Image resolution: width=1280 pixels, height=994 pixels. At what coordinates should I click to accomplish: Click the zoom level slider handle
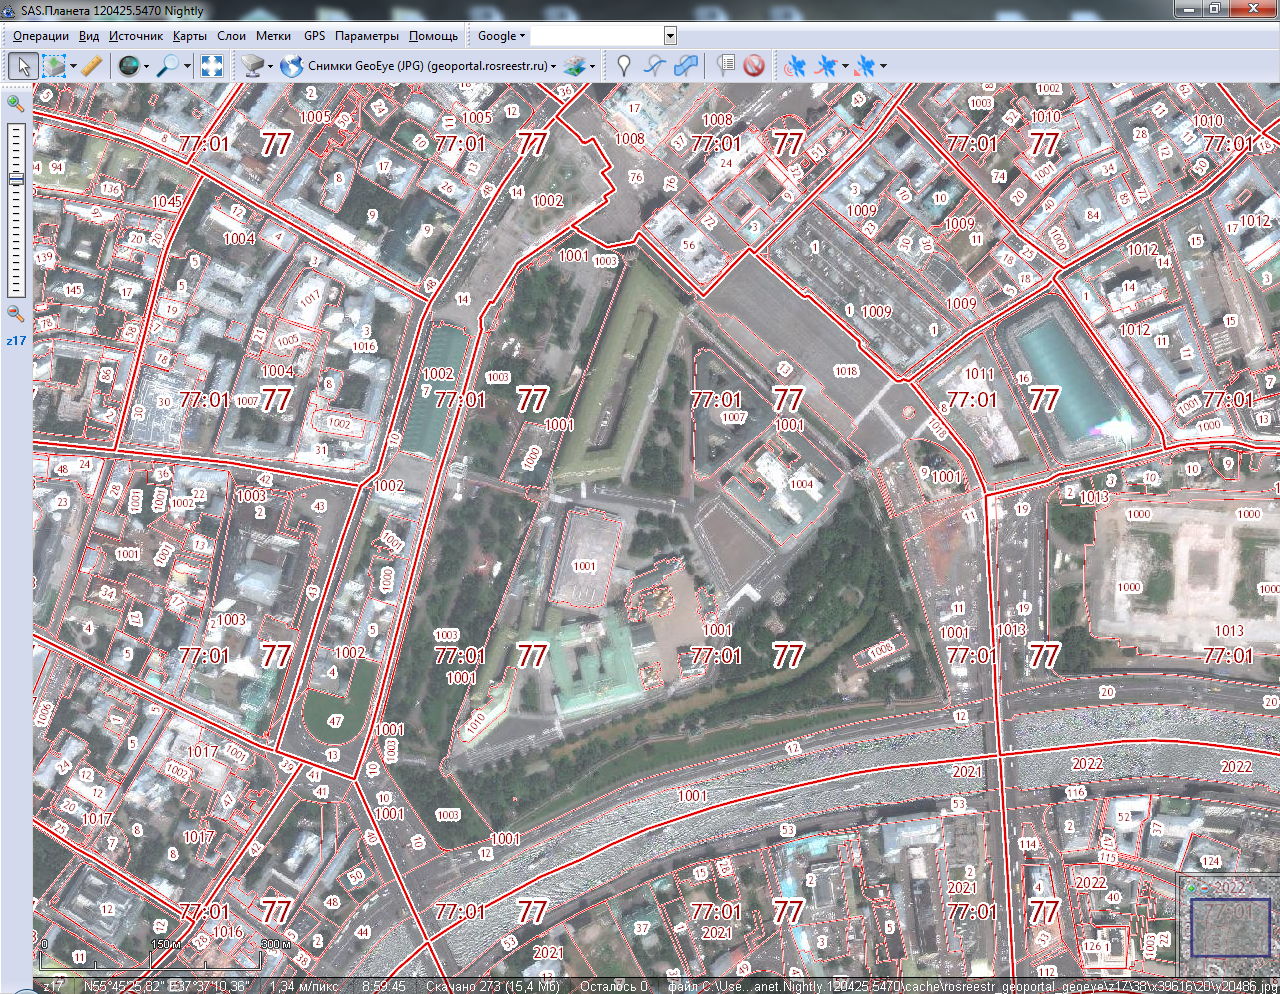16,179
